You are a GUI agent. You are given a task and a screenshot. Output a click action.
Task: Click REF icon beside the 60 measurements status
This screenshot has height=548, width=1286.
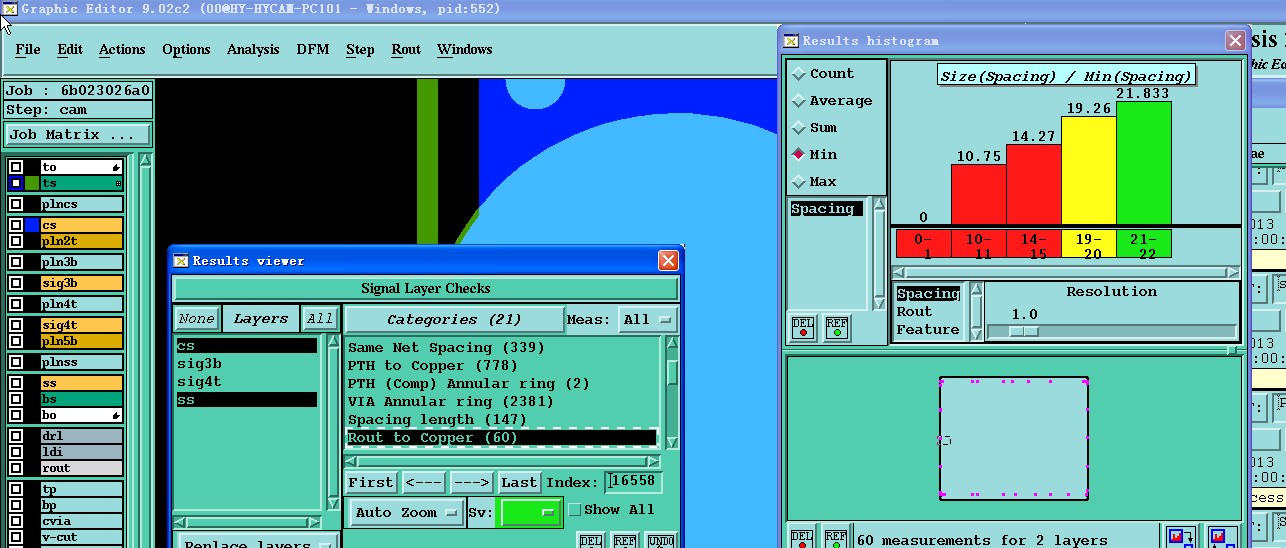coord(836,538)
